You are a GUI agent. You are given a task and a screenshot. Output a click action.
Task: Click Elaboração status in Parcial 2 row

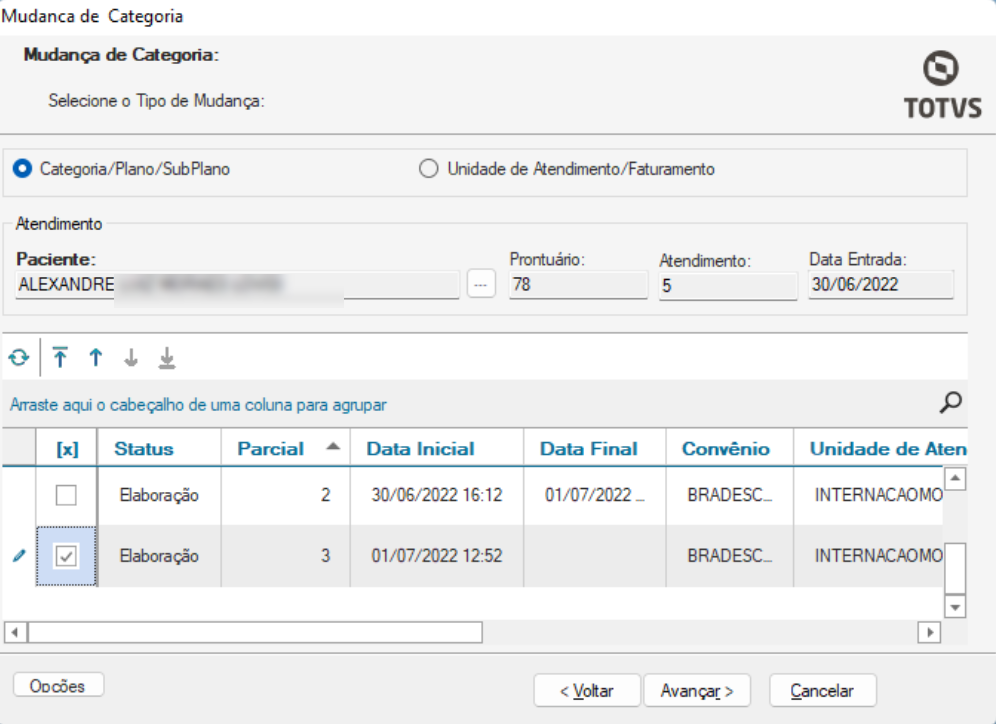159,495
